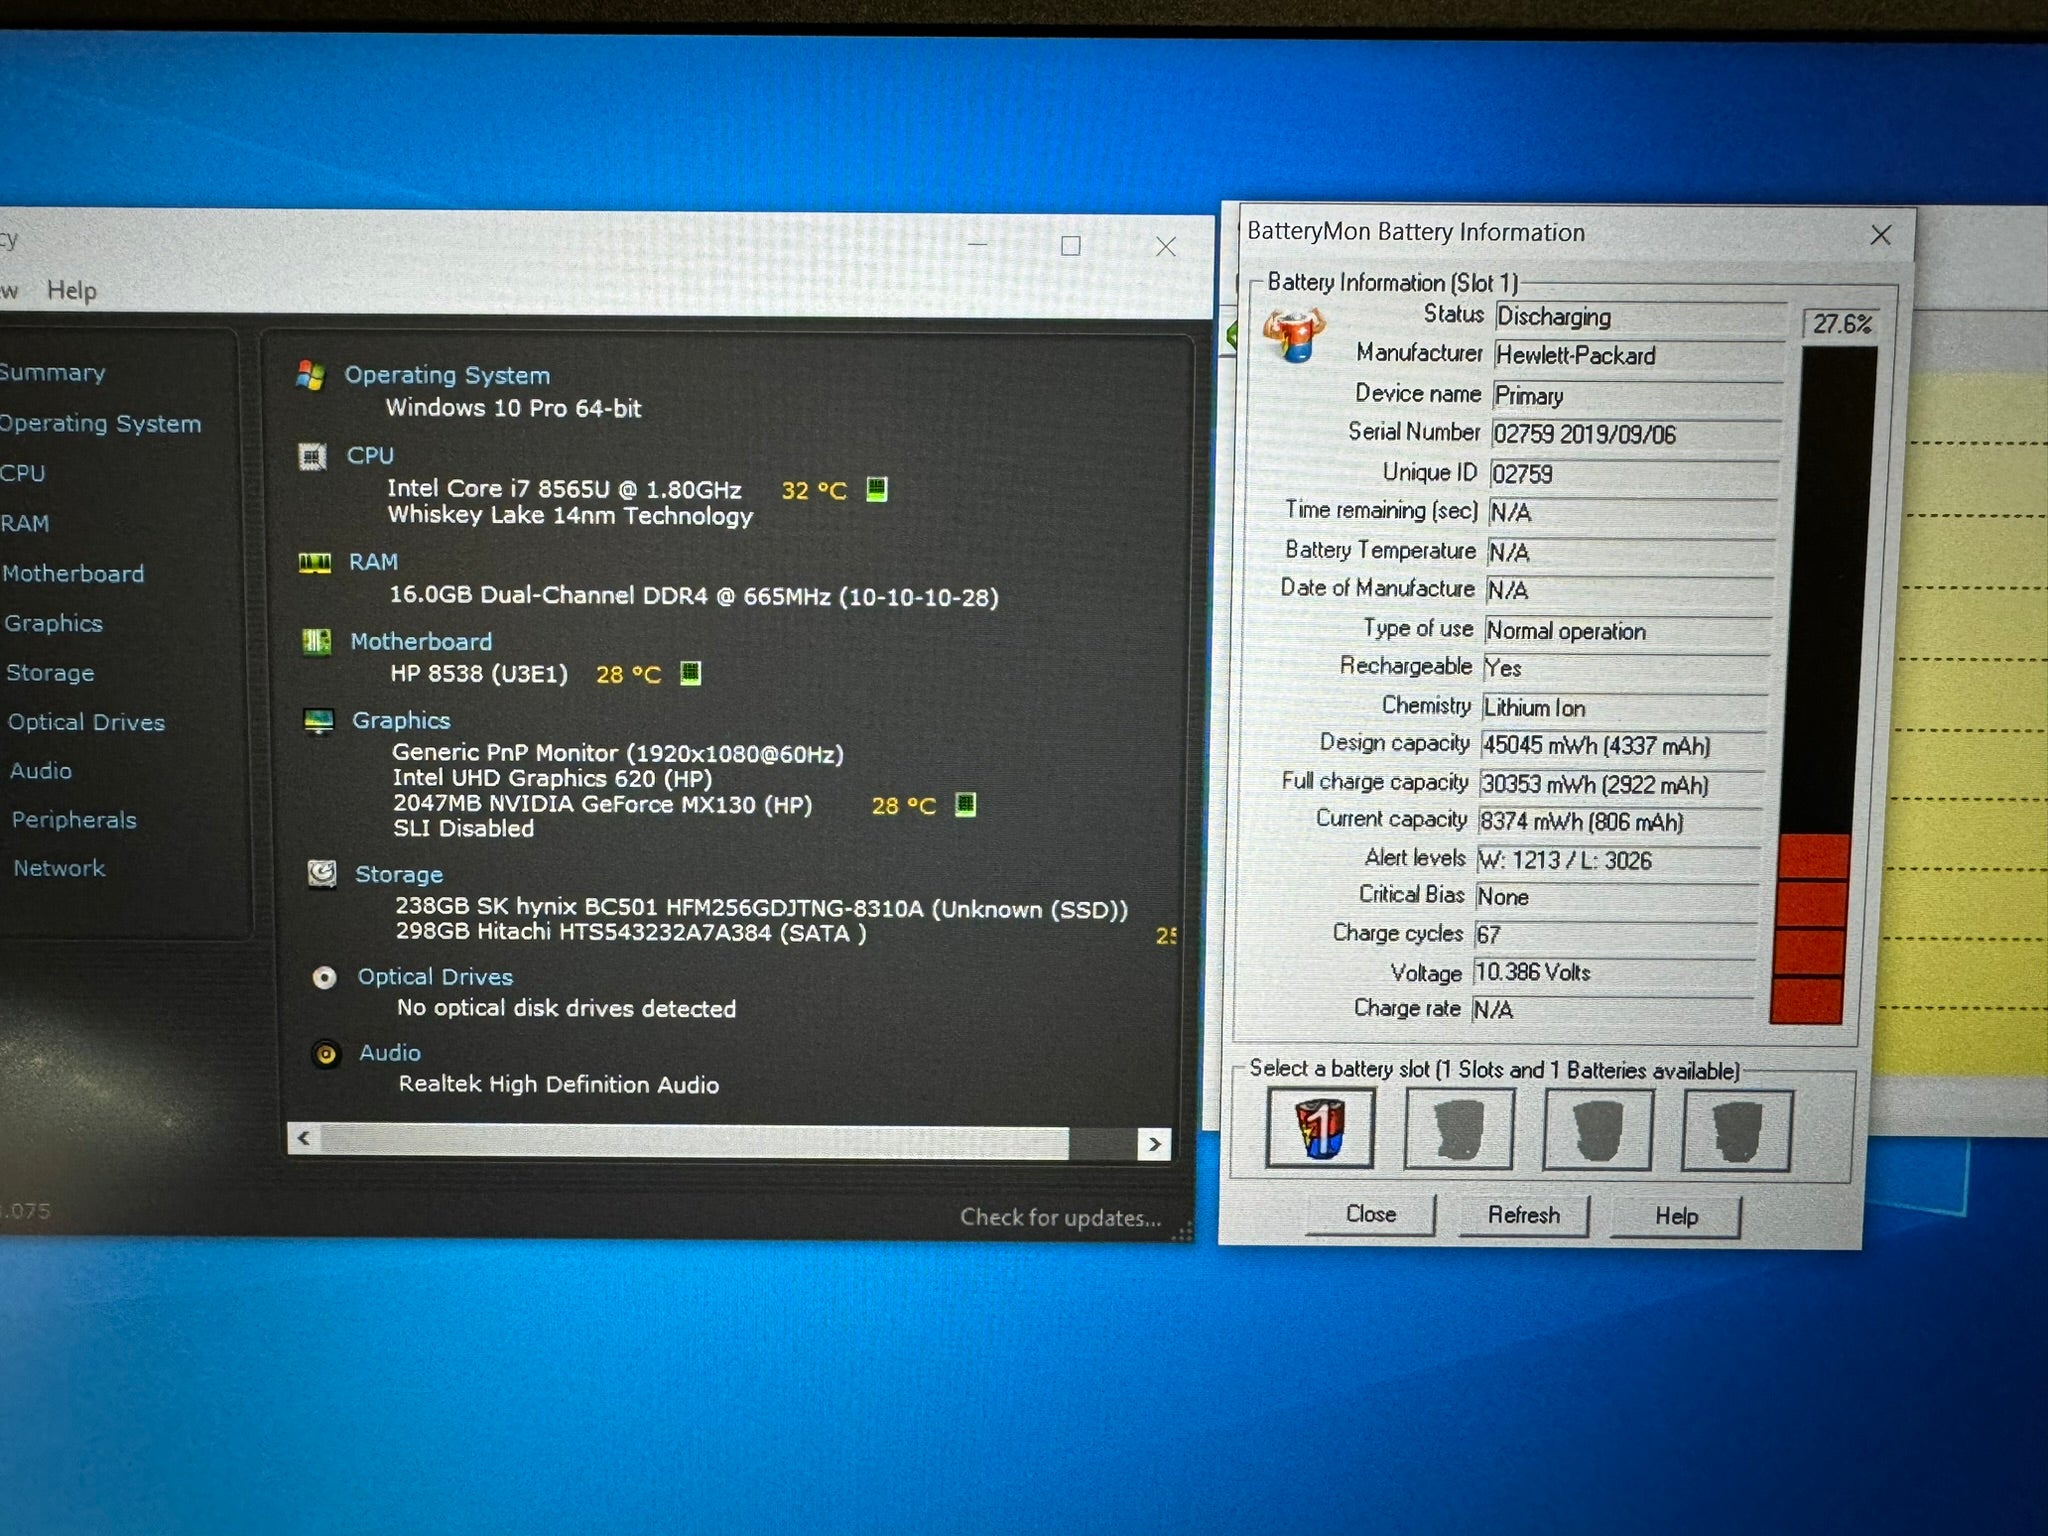The width and height of the screenshot is (2048, 1536).
Task: Maximize the Speccy window
Action: pyautogui.click(x=1070, y=245)
